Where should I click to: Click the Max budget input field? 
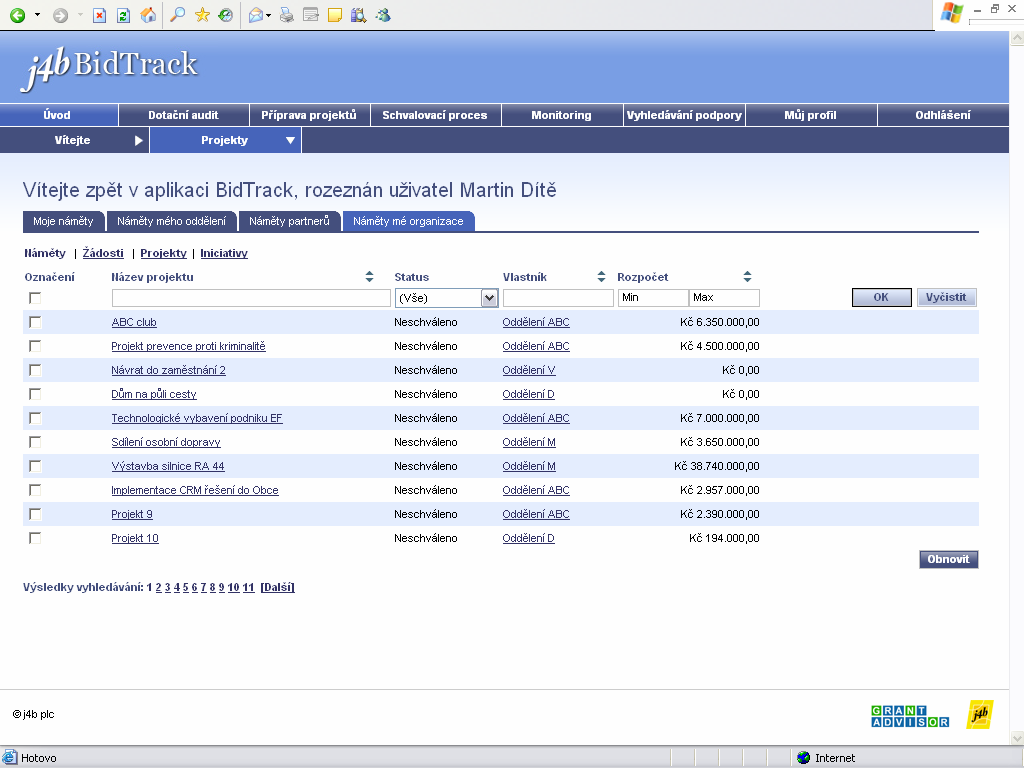[724, 298]
